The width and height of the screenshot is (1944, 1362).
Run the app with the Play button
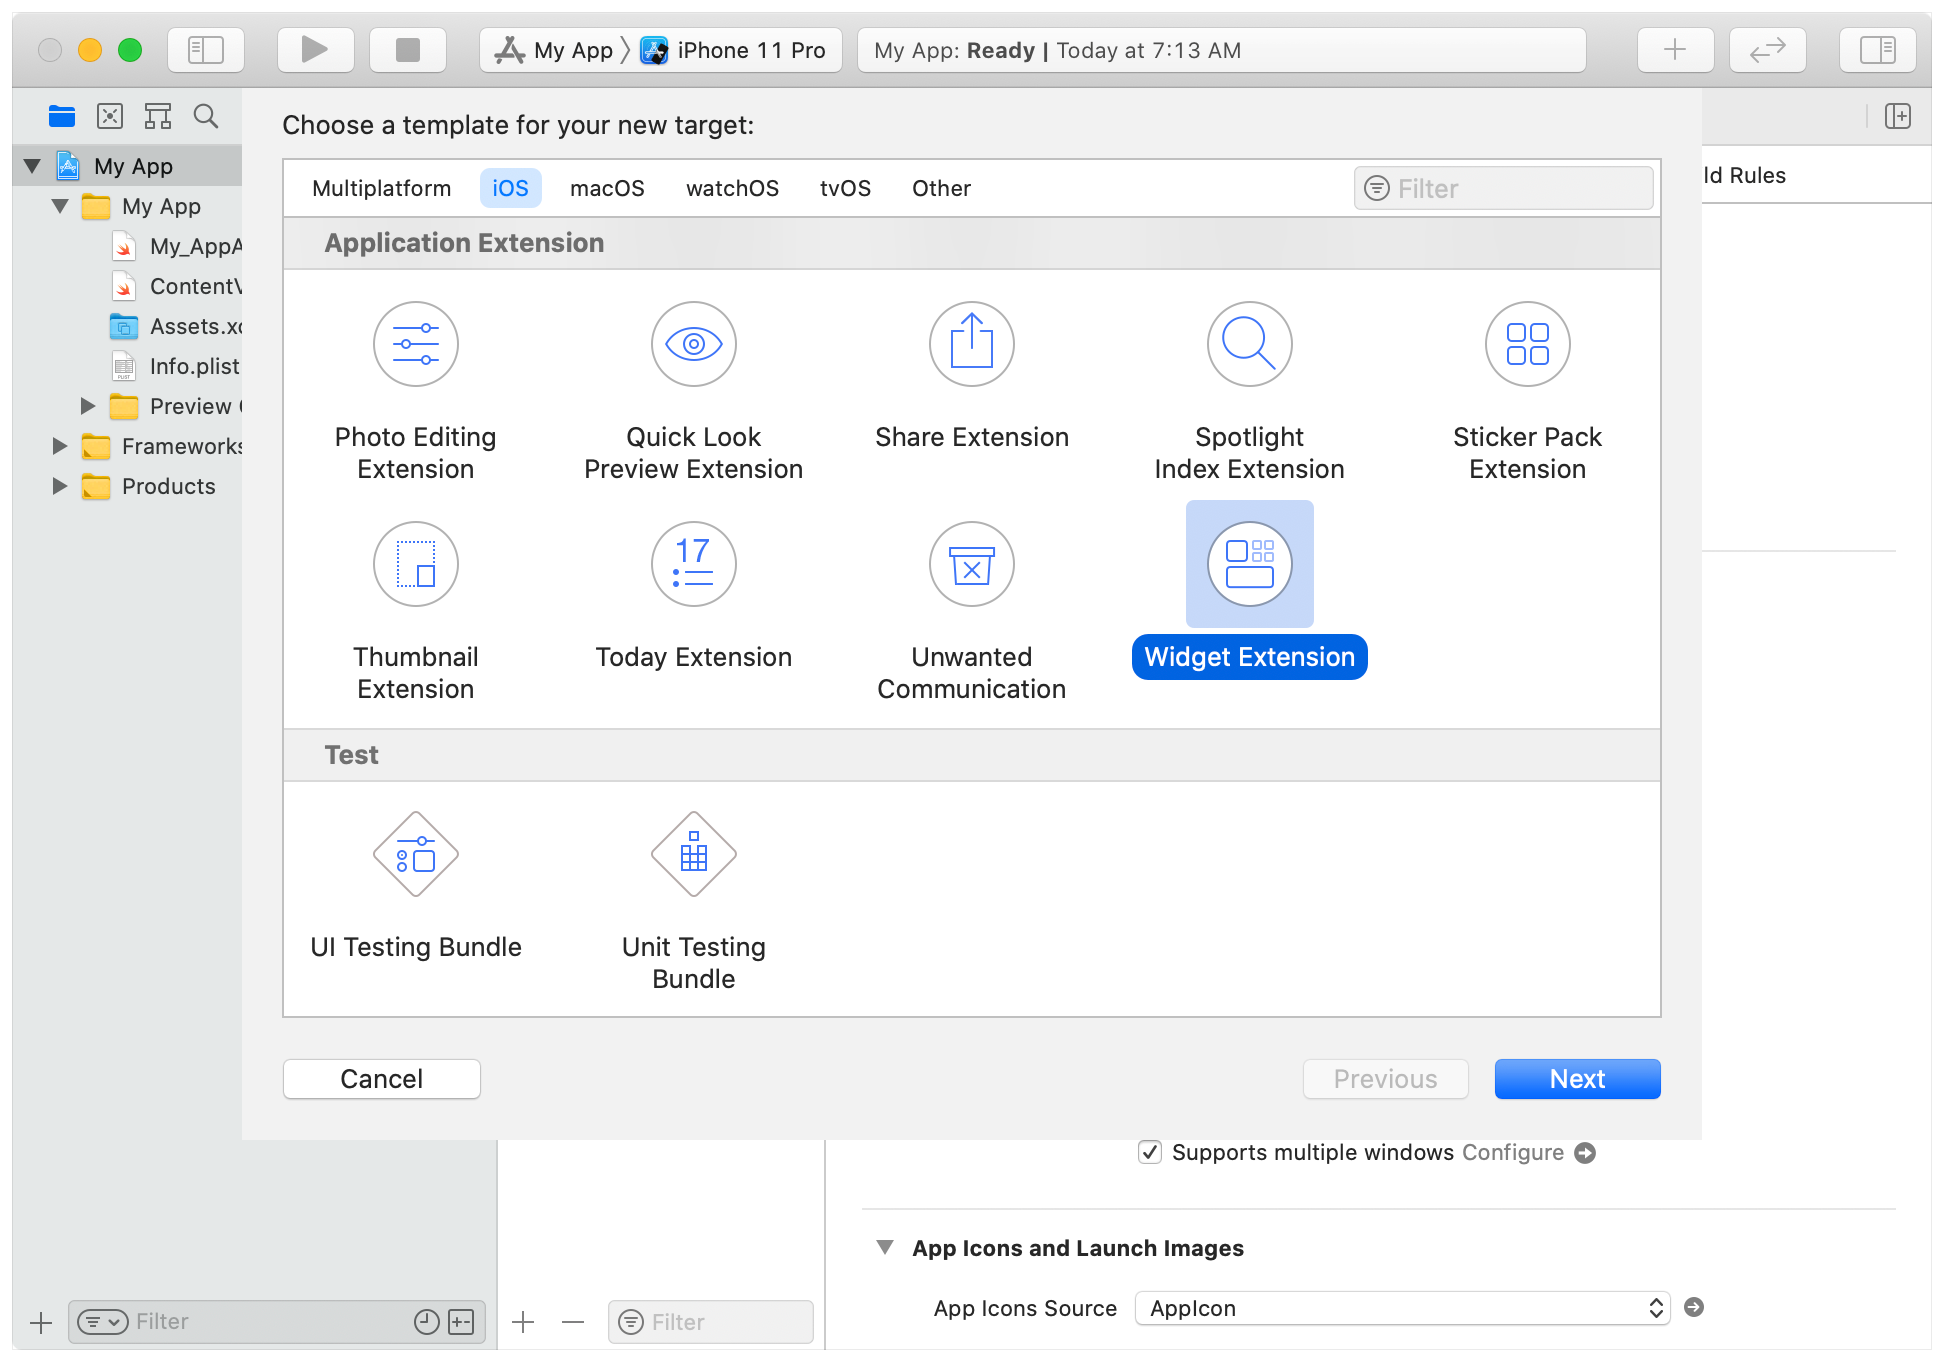tap(315, 49)
